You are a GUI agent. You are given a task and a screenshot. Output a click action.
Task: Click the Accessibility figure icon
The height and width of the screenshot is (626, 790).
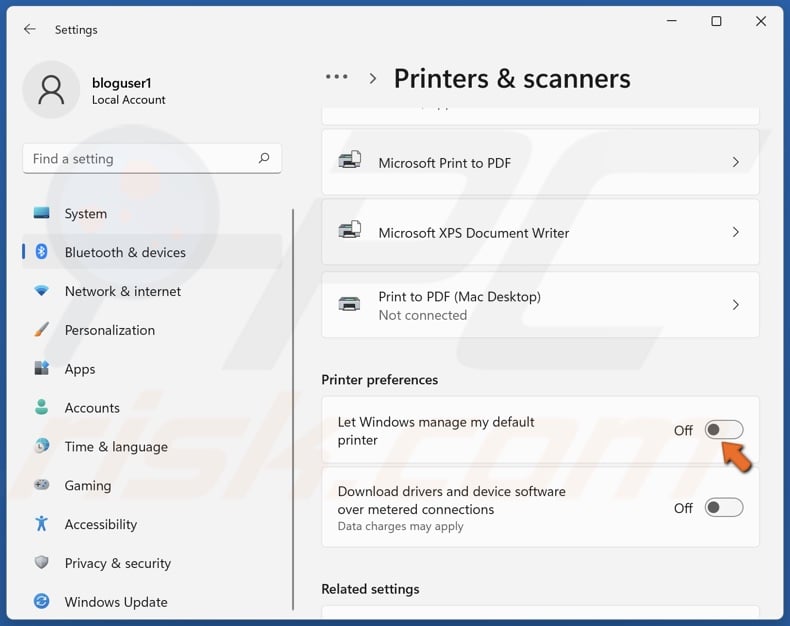[41, 524]
